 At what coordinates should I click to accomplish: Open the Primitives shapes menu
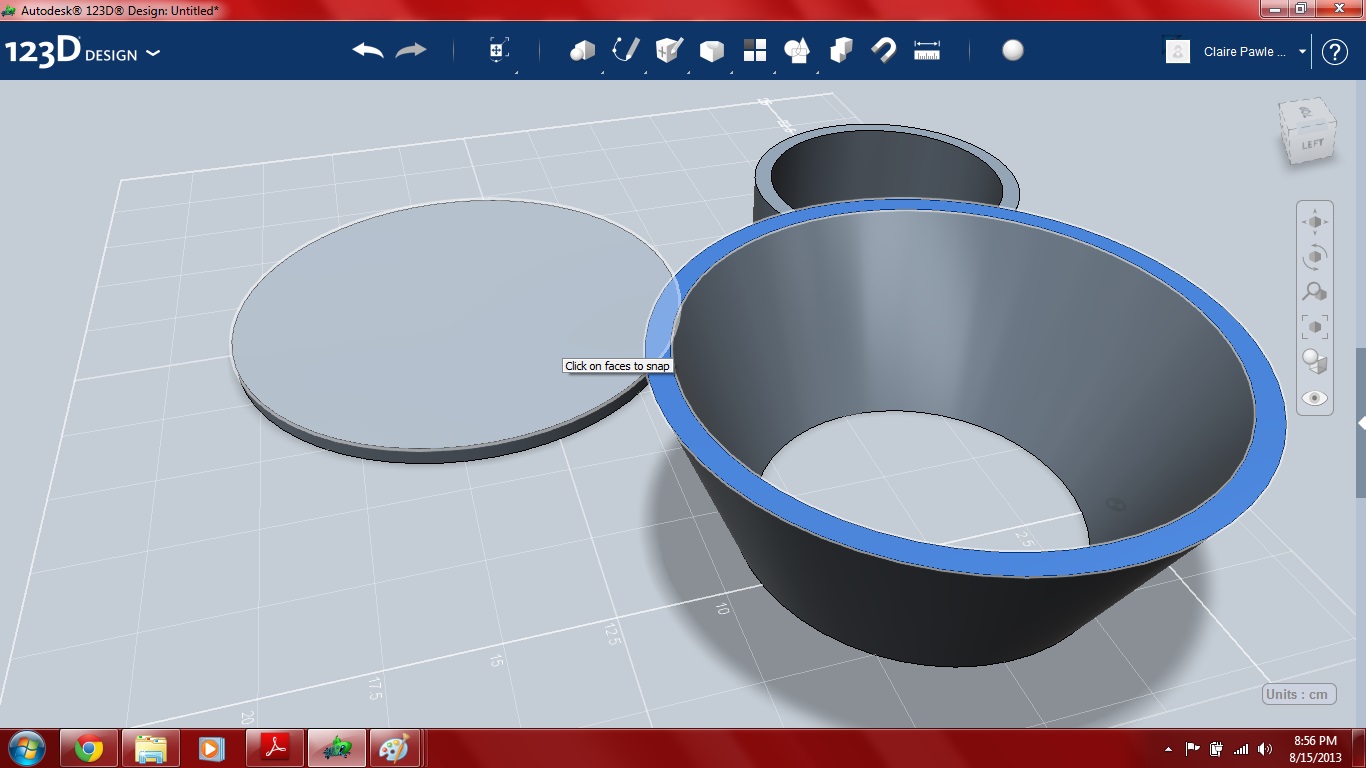click(582, 50)
